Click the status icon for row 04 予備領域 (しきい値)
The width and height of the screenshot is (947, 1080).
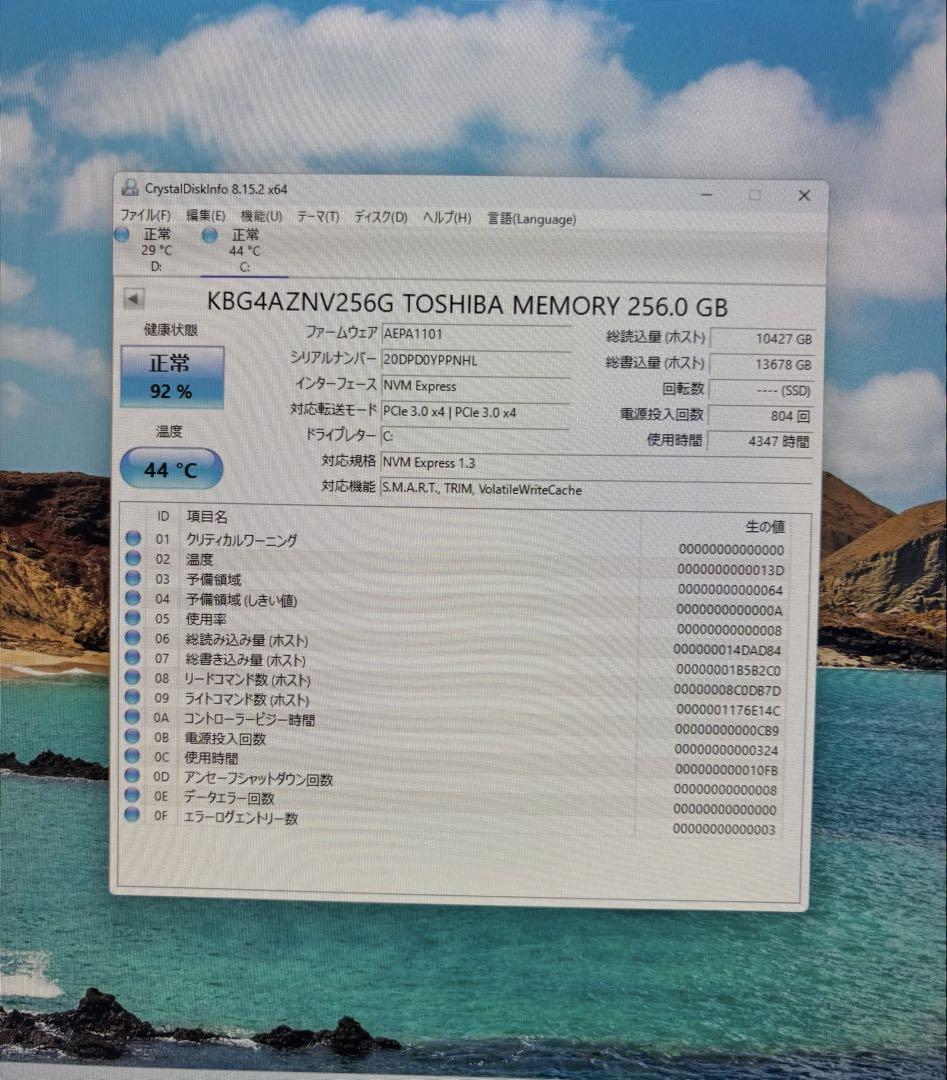[x=134, y=598]
